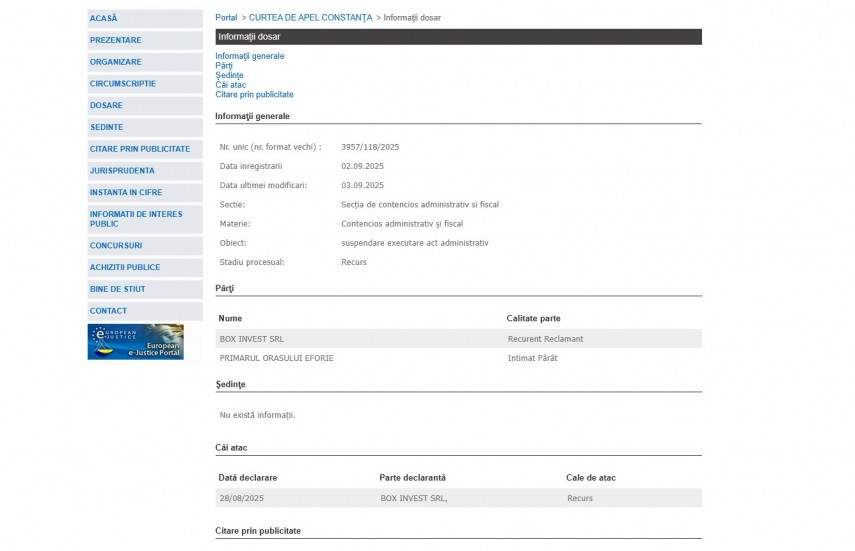Viewport: 855px width, 551px height.
Task: Click CITARE PRIN PUBLICITATE sidebar entry
Action: pos(144,149)
